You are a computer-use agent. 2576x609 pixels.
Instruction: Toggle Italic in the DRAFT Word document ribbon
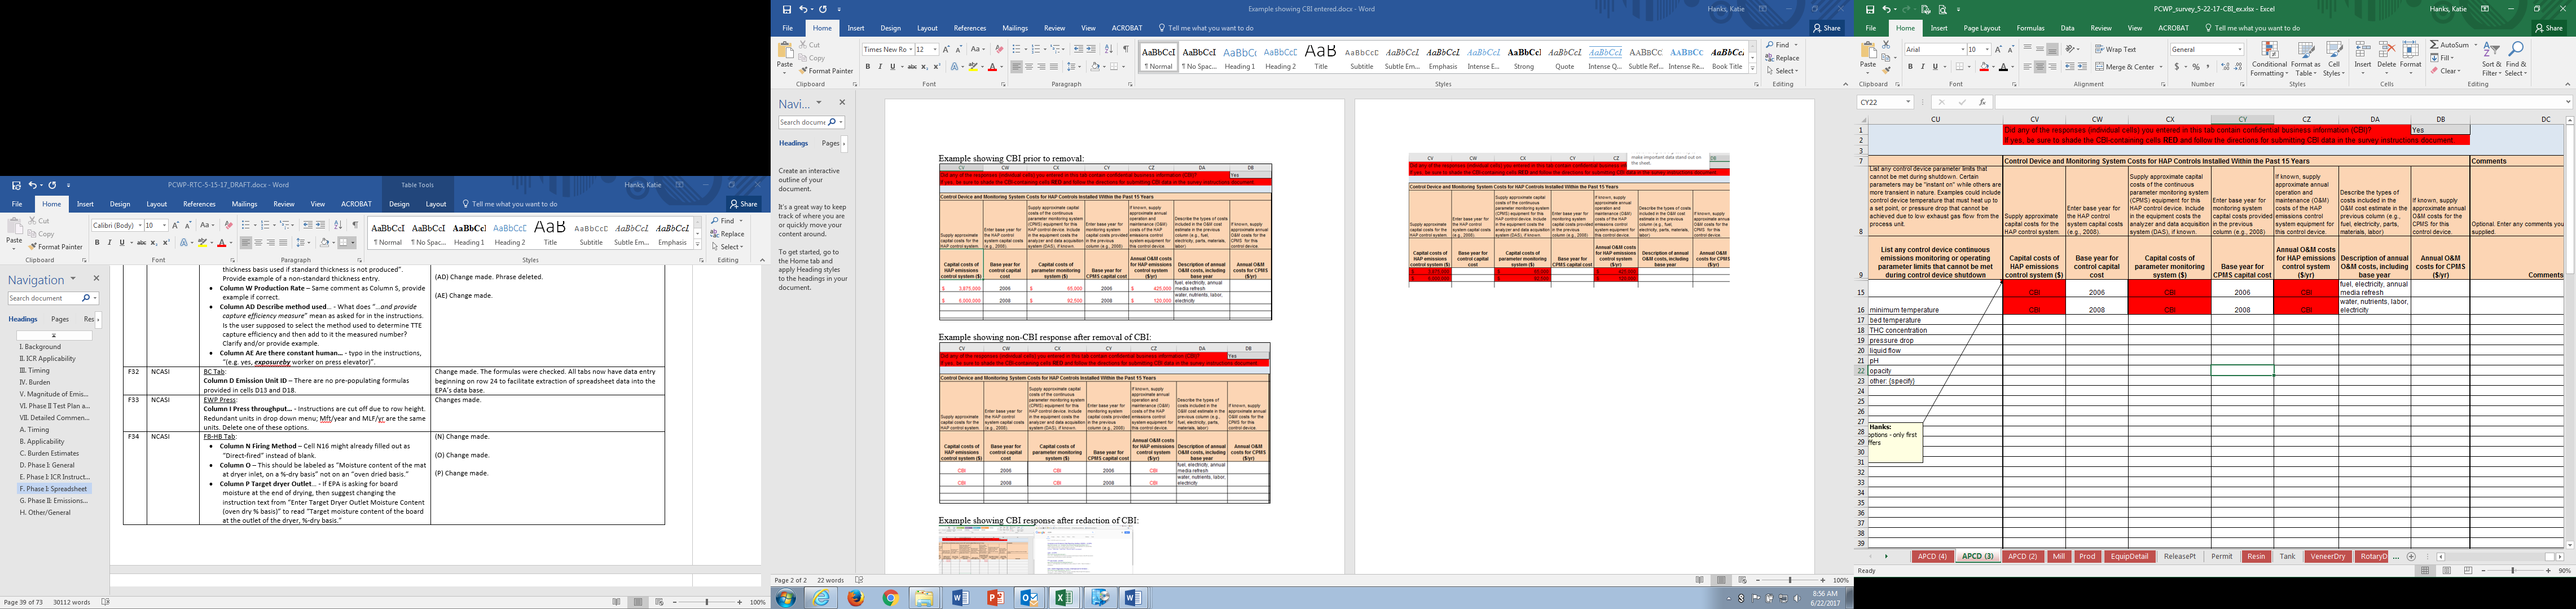coord(110,242)
